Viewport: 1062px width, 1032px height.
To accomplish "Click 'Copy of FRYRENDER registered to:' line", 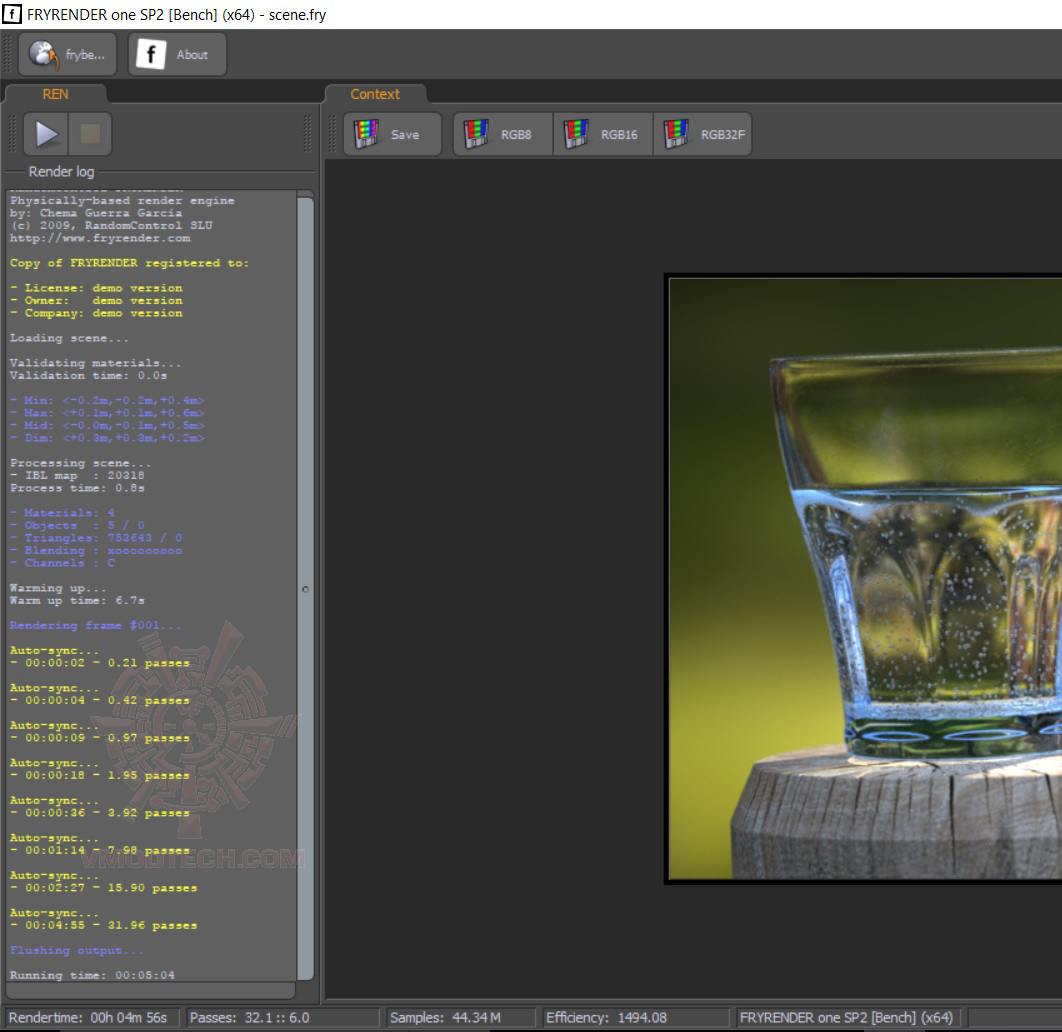I will pyautogui.click(x=129, y=263).
